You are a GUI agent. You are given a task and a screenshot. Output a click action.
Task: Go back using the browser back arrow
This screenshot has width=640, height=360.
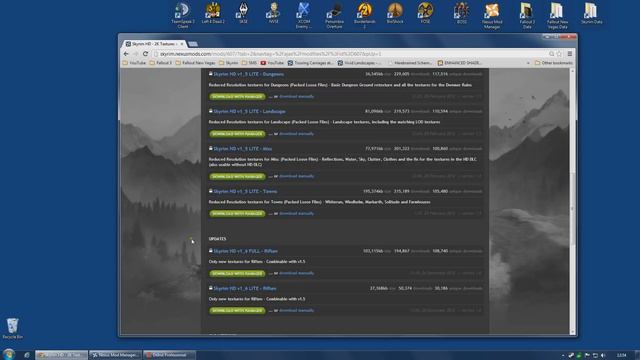pos(126,54)
